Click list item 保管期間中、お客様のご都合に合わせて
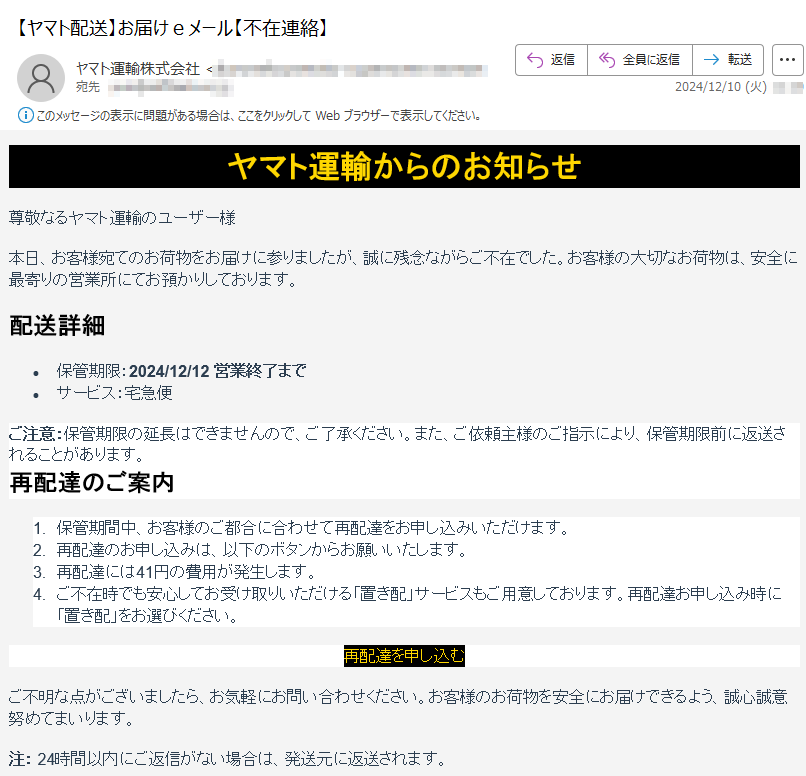The image size is (806, 776). (x=313, y=528)
